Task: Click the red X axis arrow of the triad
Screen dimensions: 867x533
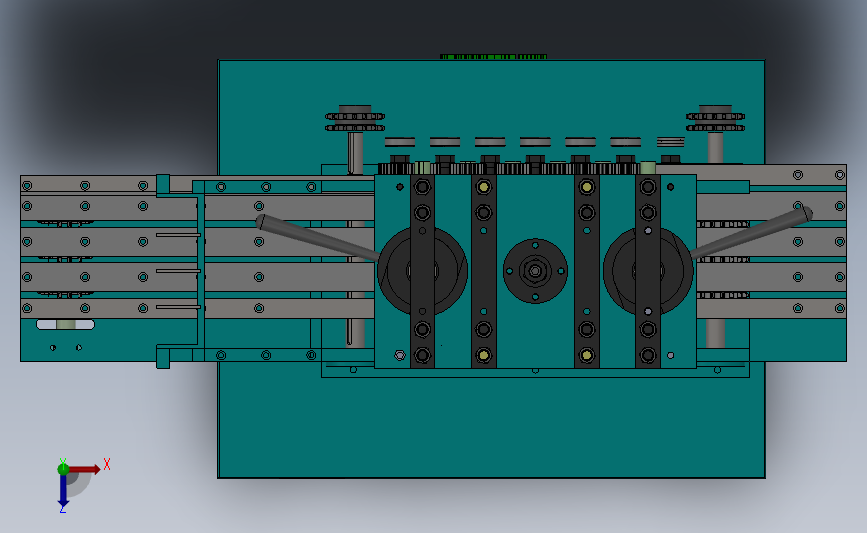Action: coord(84,469)
